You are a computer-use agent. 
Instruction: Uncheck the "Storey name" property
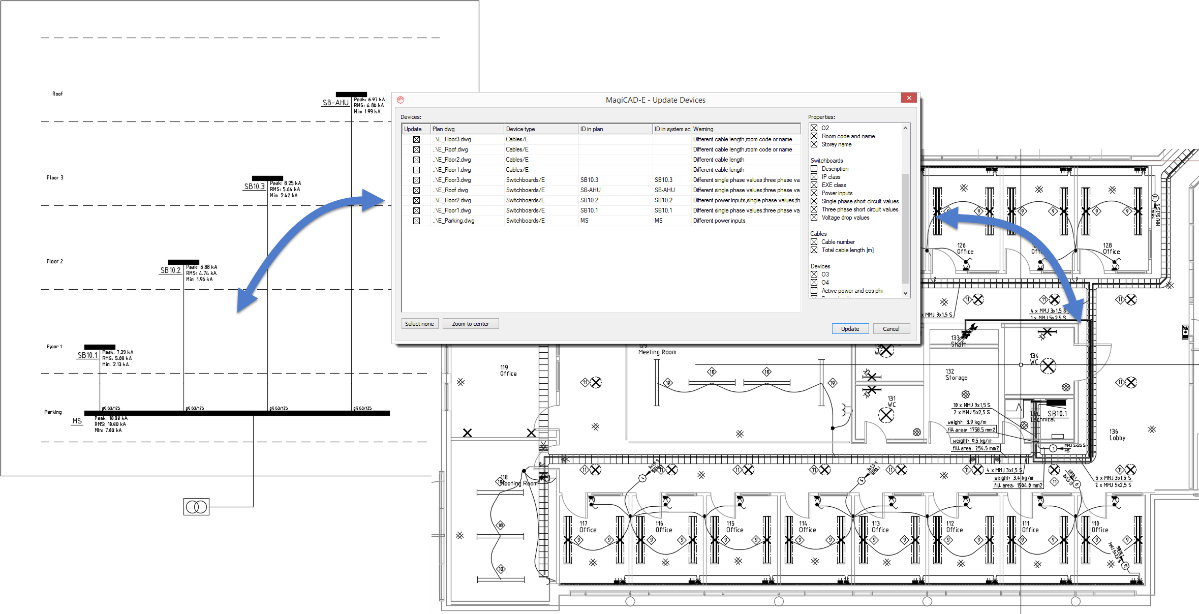coord(813,144)
